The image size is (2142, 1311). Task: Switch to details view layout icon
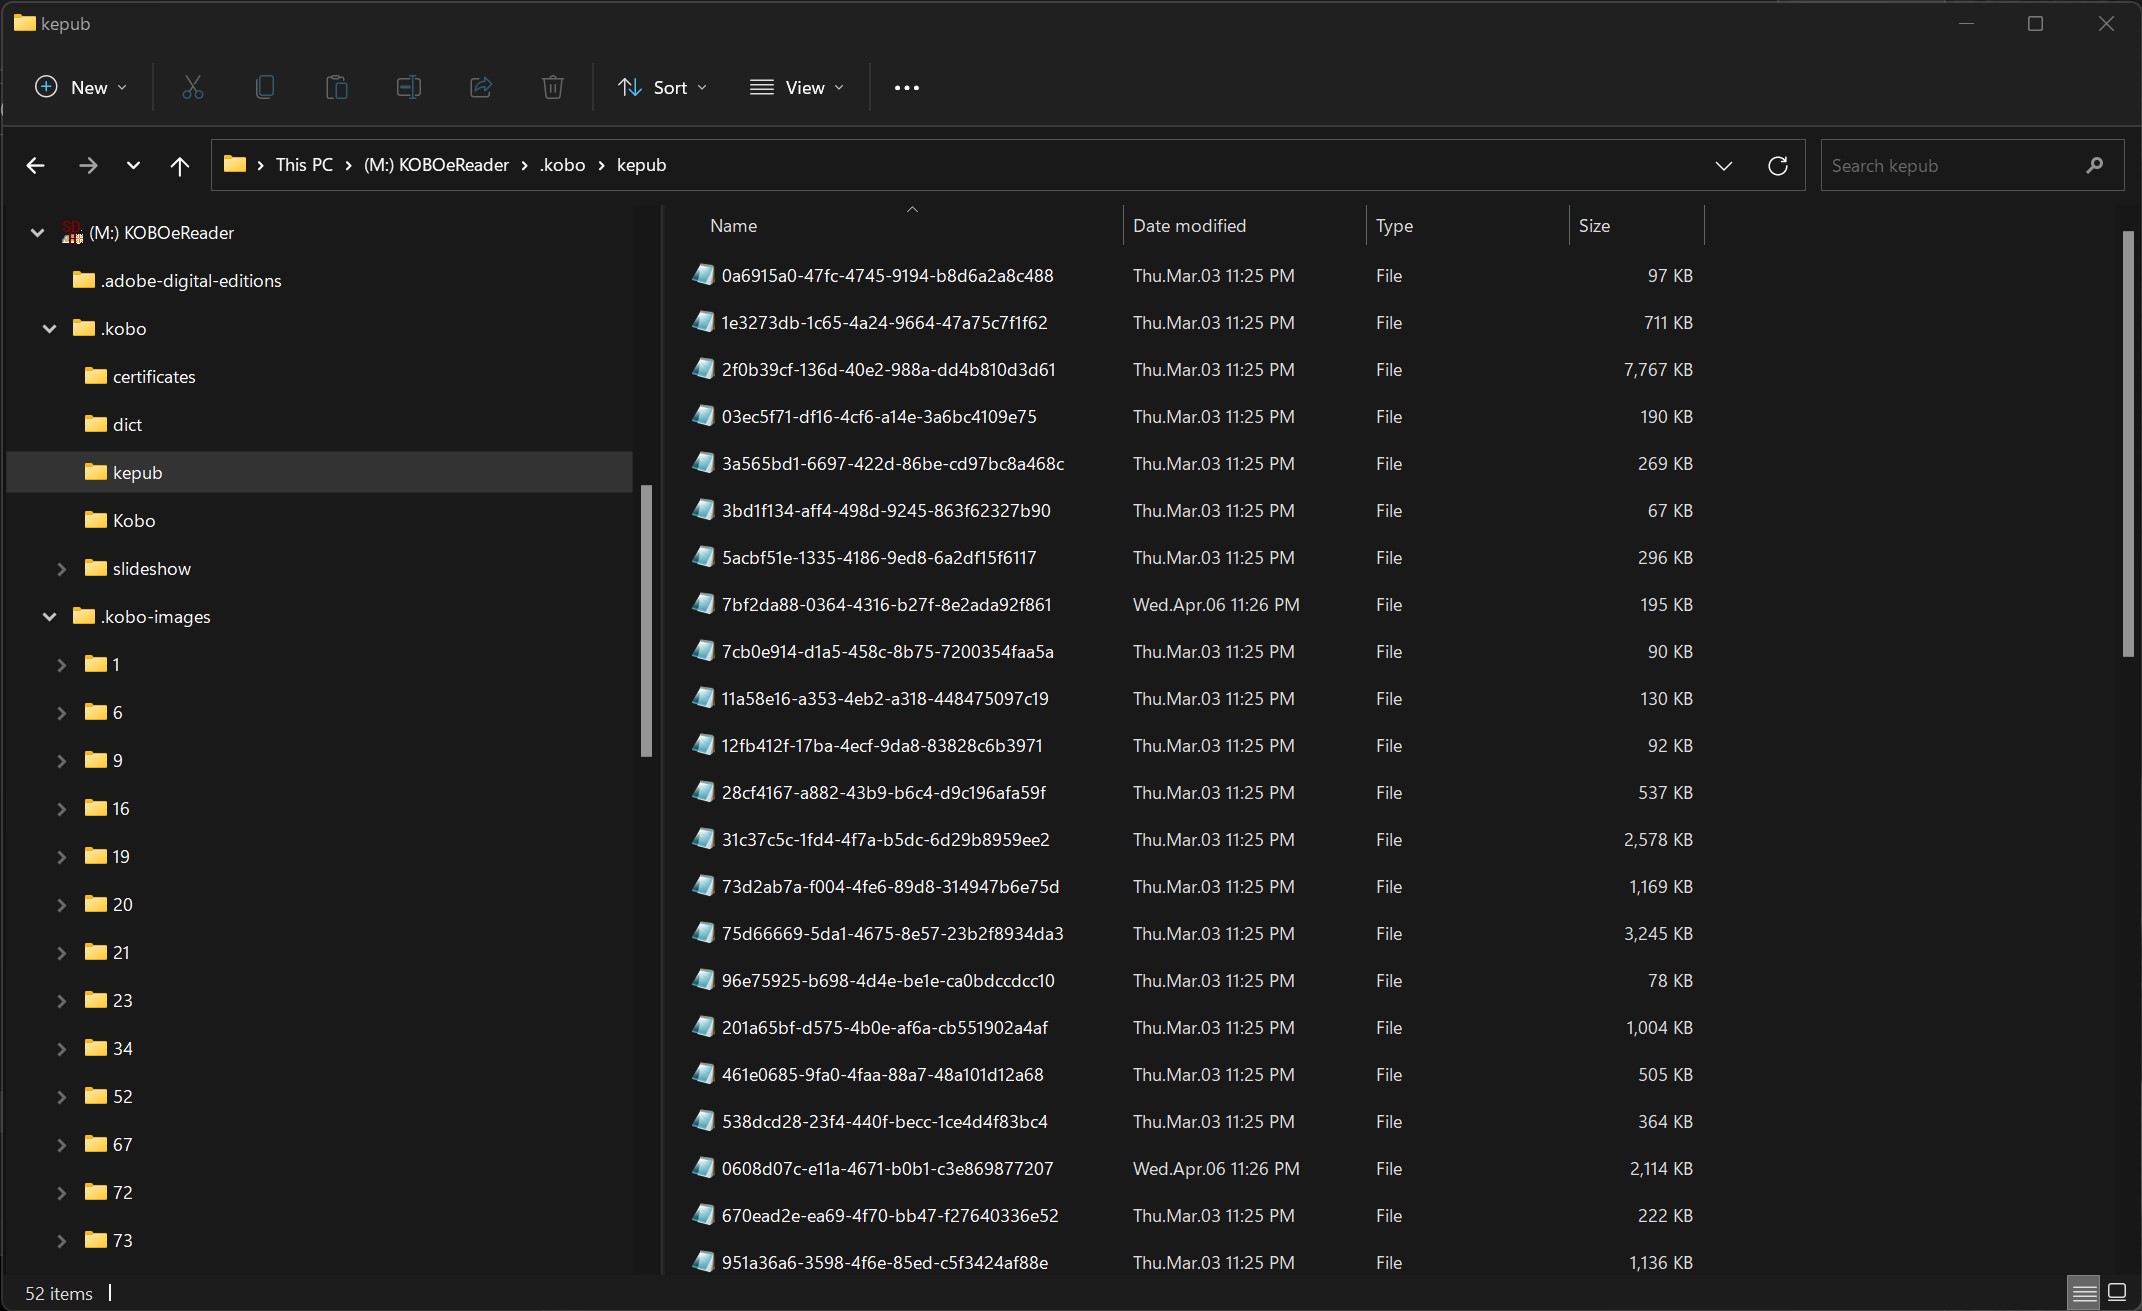[2084, 1292]
